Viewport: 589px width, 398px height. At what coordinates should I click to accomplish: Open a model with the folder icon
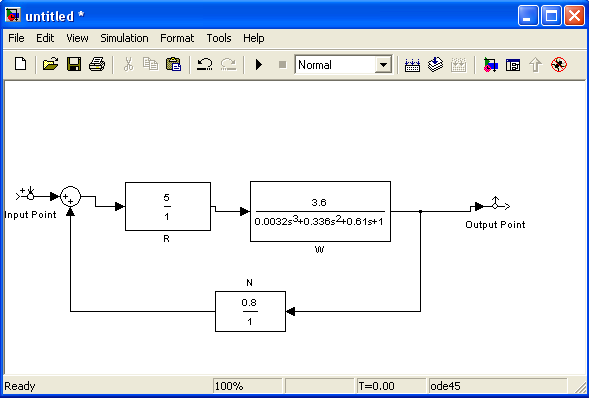pyautogui.click(x=50, y=64)
